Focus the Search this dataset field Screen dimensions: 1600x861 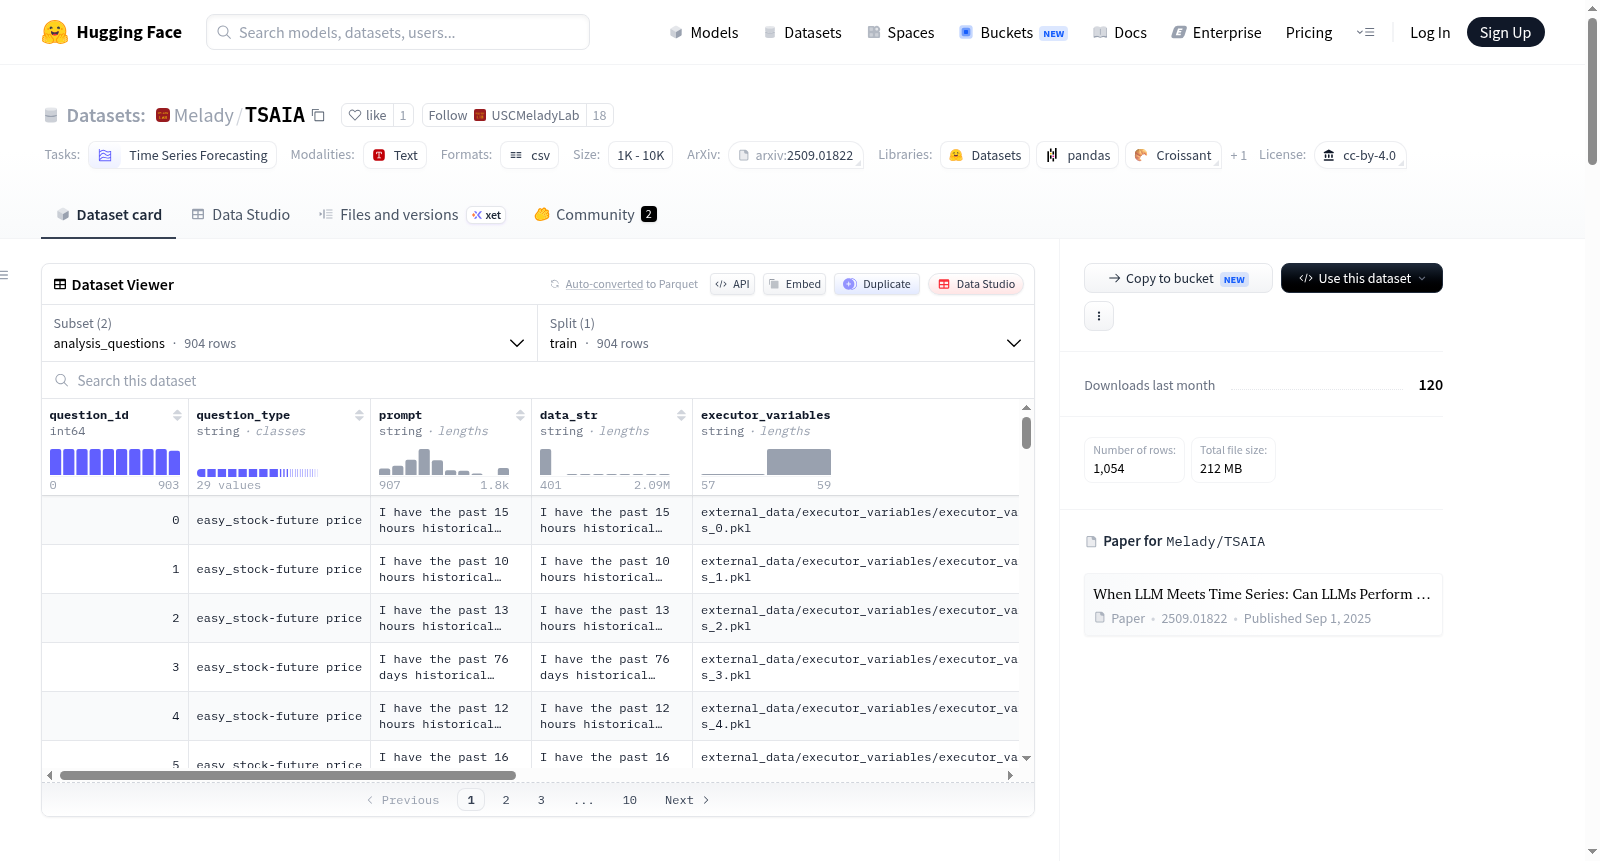538,380
